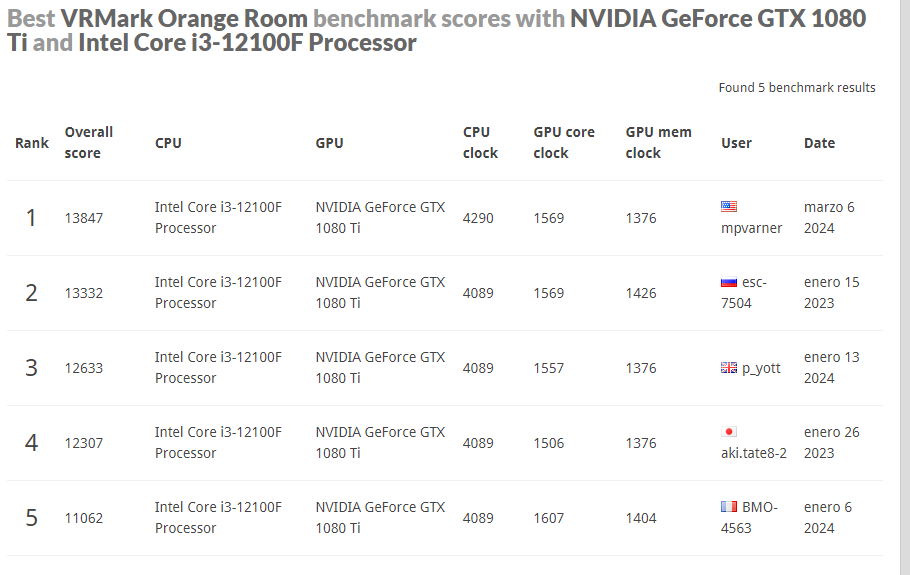Click the UK flag icon beside p_yott
Screen dimensions: 910x575
click(x=729, y=368)
